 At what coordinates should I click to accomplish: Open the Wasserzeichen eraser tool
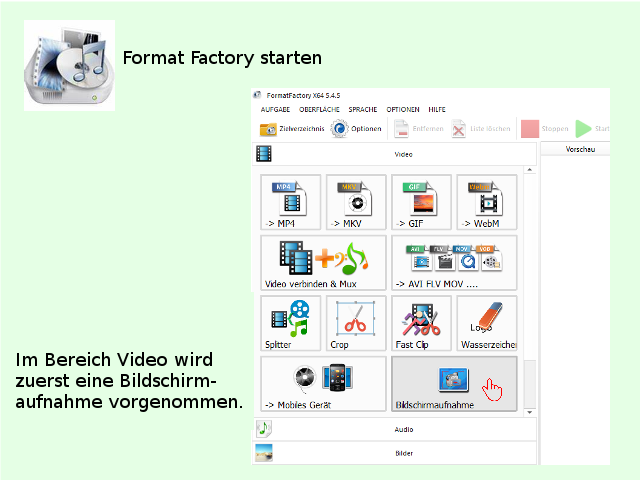click(487, 323)
